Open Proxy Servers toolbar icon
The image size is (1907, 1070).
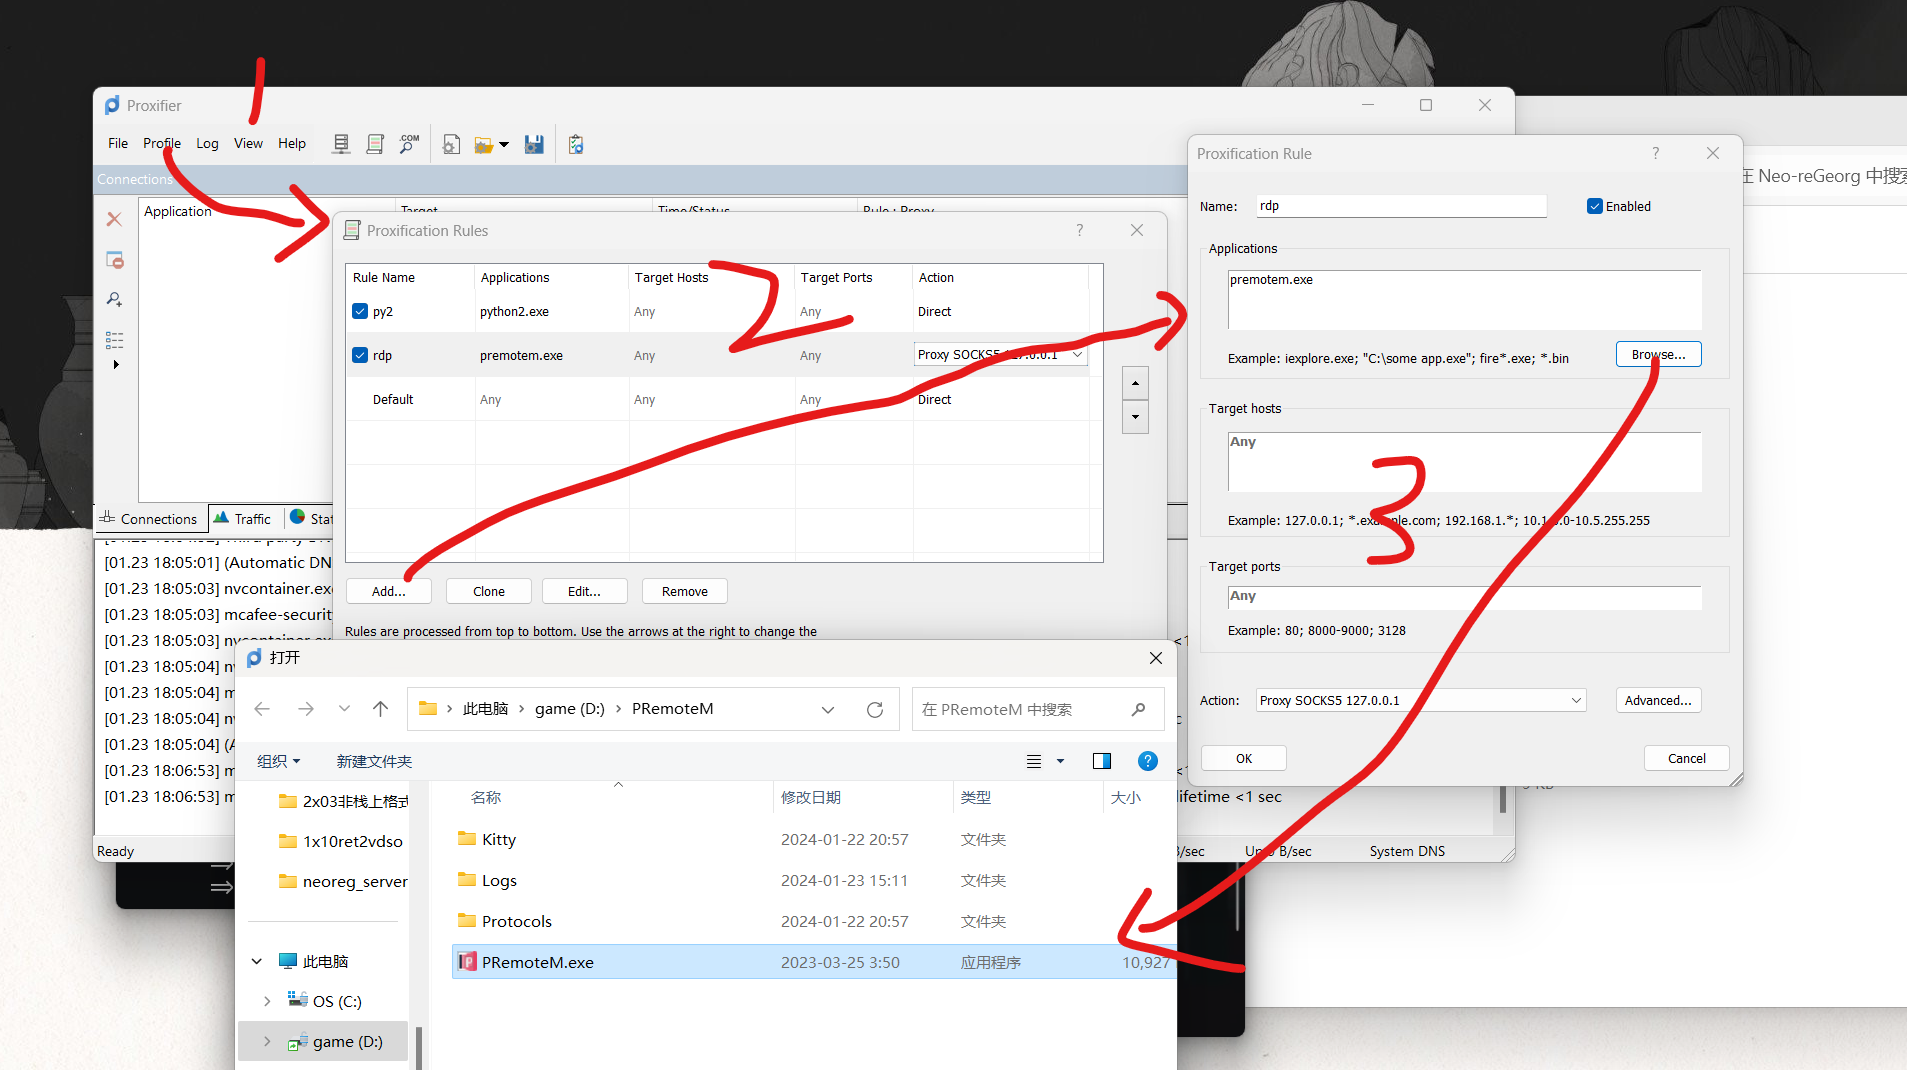pos(341,144)
